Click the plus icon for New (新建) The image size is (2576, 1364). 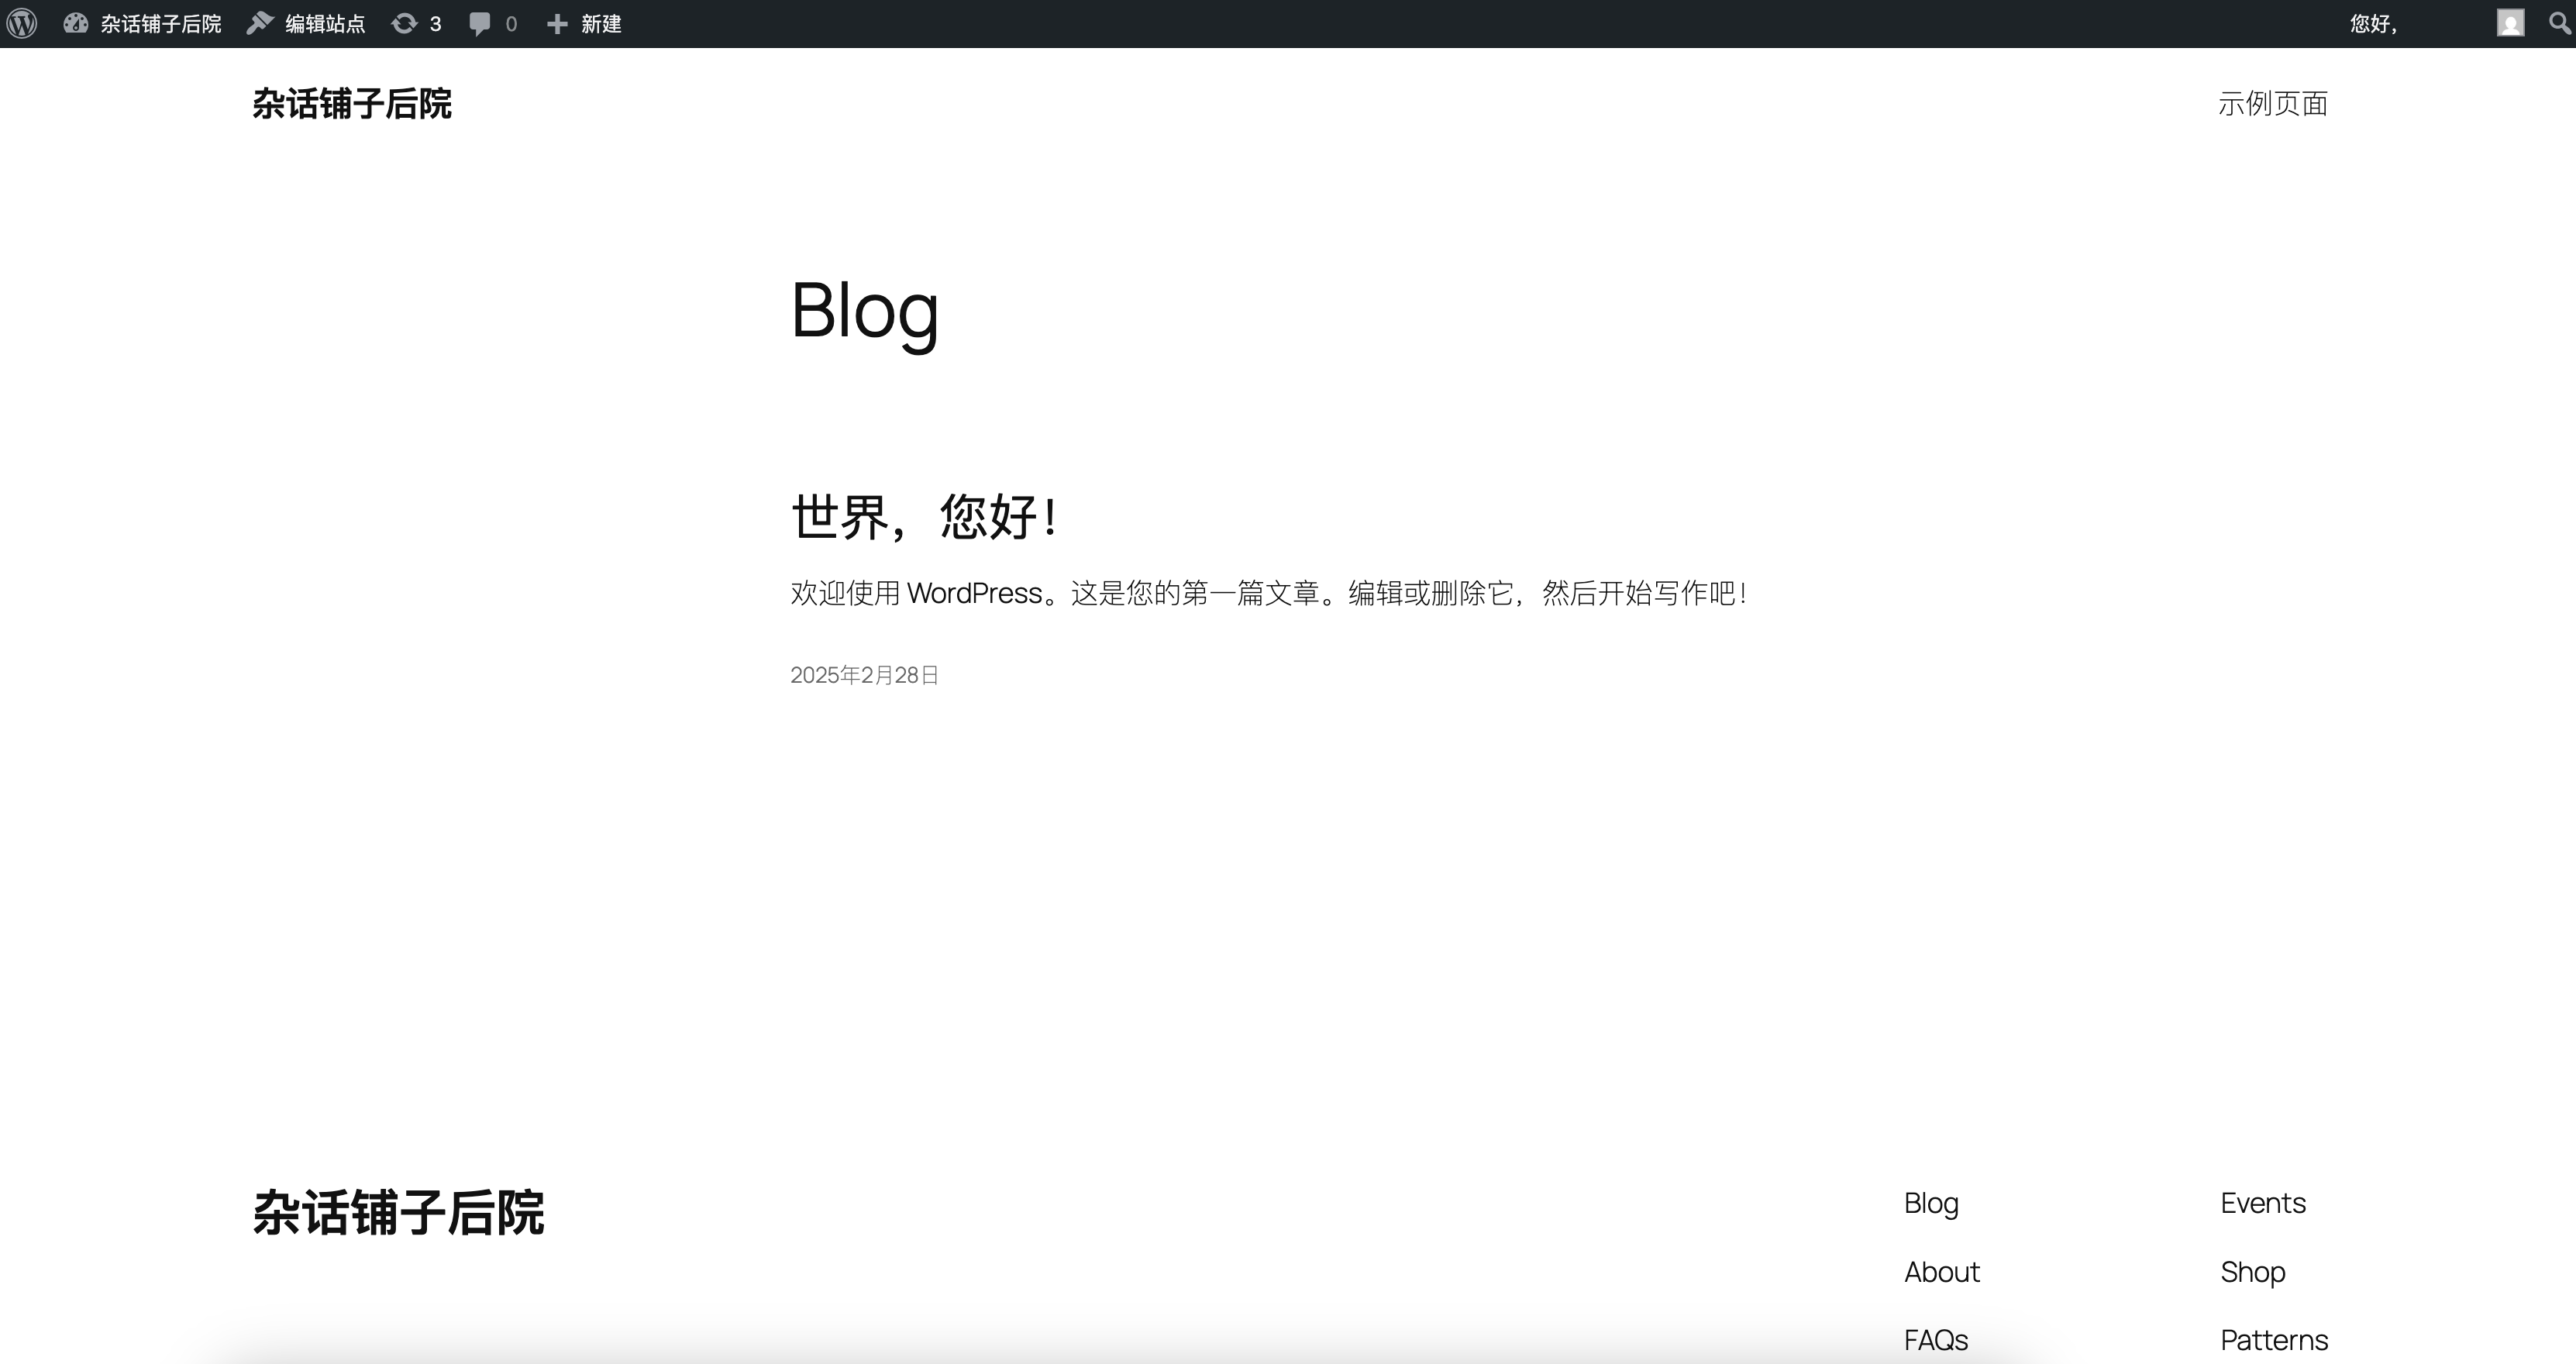click(x=557, y=23)
